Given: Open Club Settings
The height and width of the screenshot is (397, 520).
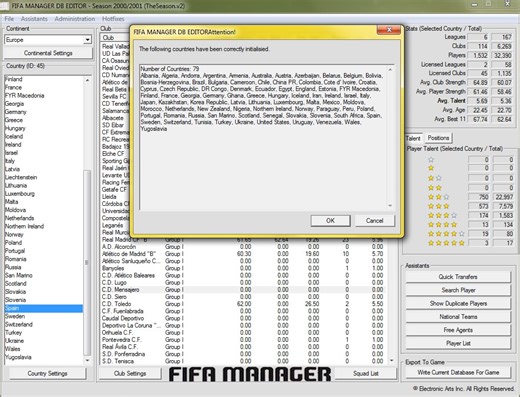Looking at the screenshot, I should (130, 373).
